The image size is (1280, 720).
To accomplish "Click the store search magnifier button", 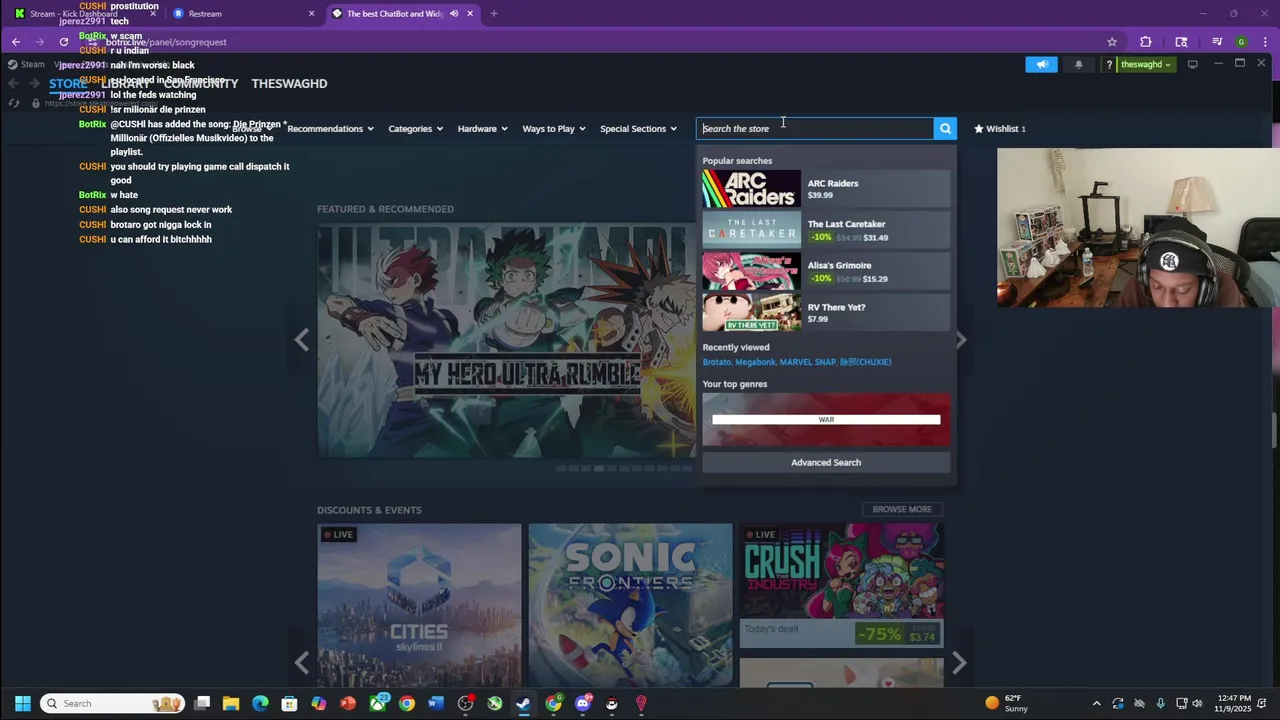I will (x=945, y=128).
